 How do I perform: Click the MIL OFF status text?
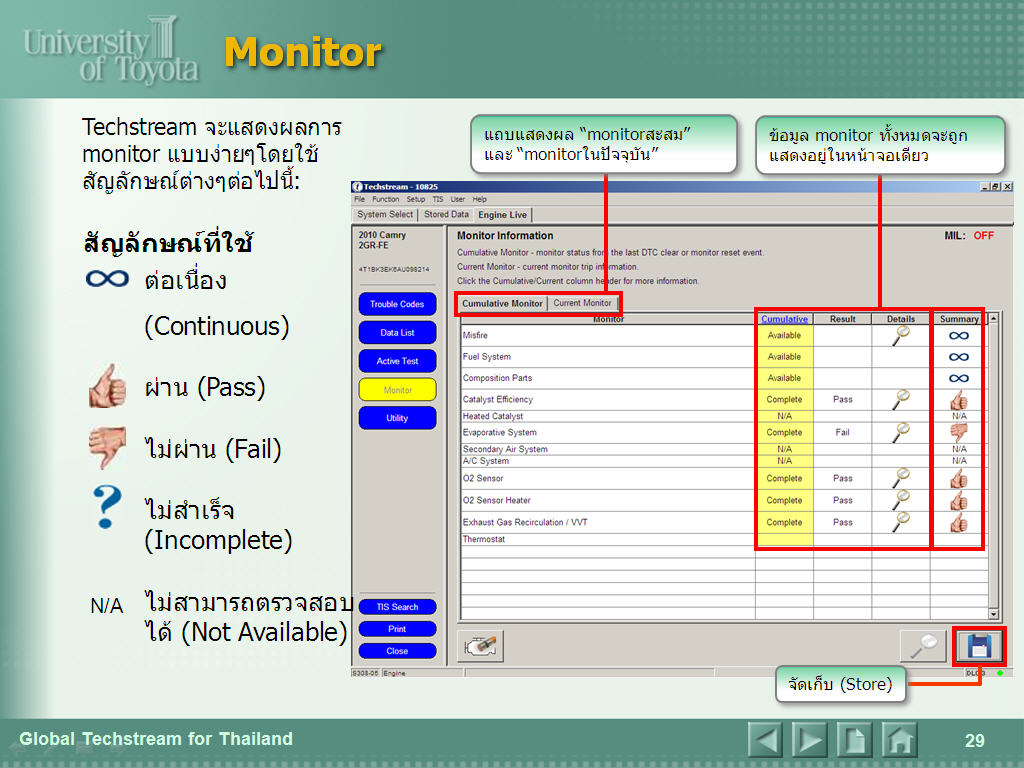tap(968, 236)
